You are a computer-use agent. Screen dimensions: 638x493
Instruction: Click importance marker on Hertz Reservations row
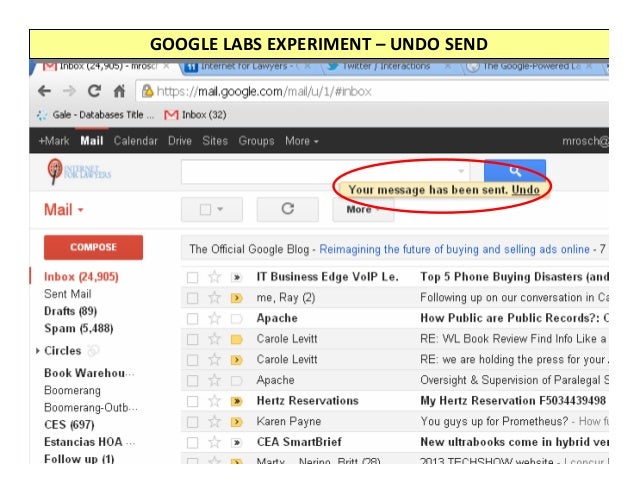pos(236,401)
